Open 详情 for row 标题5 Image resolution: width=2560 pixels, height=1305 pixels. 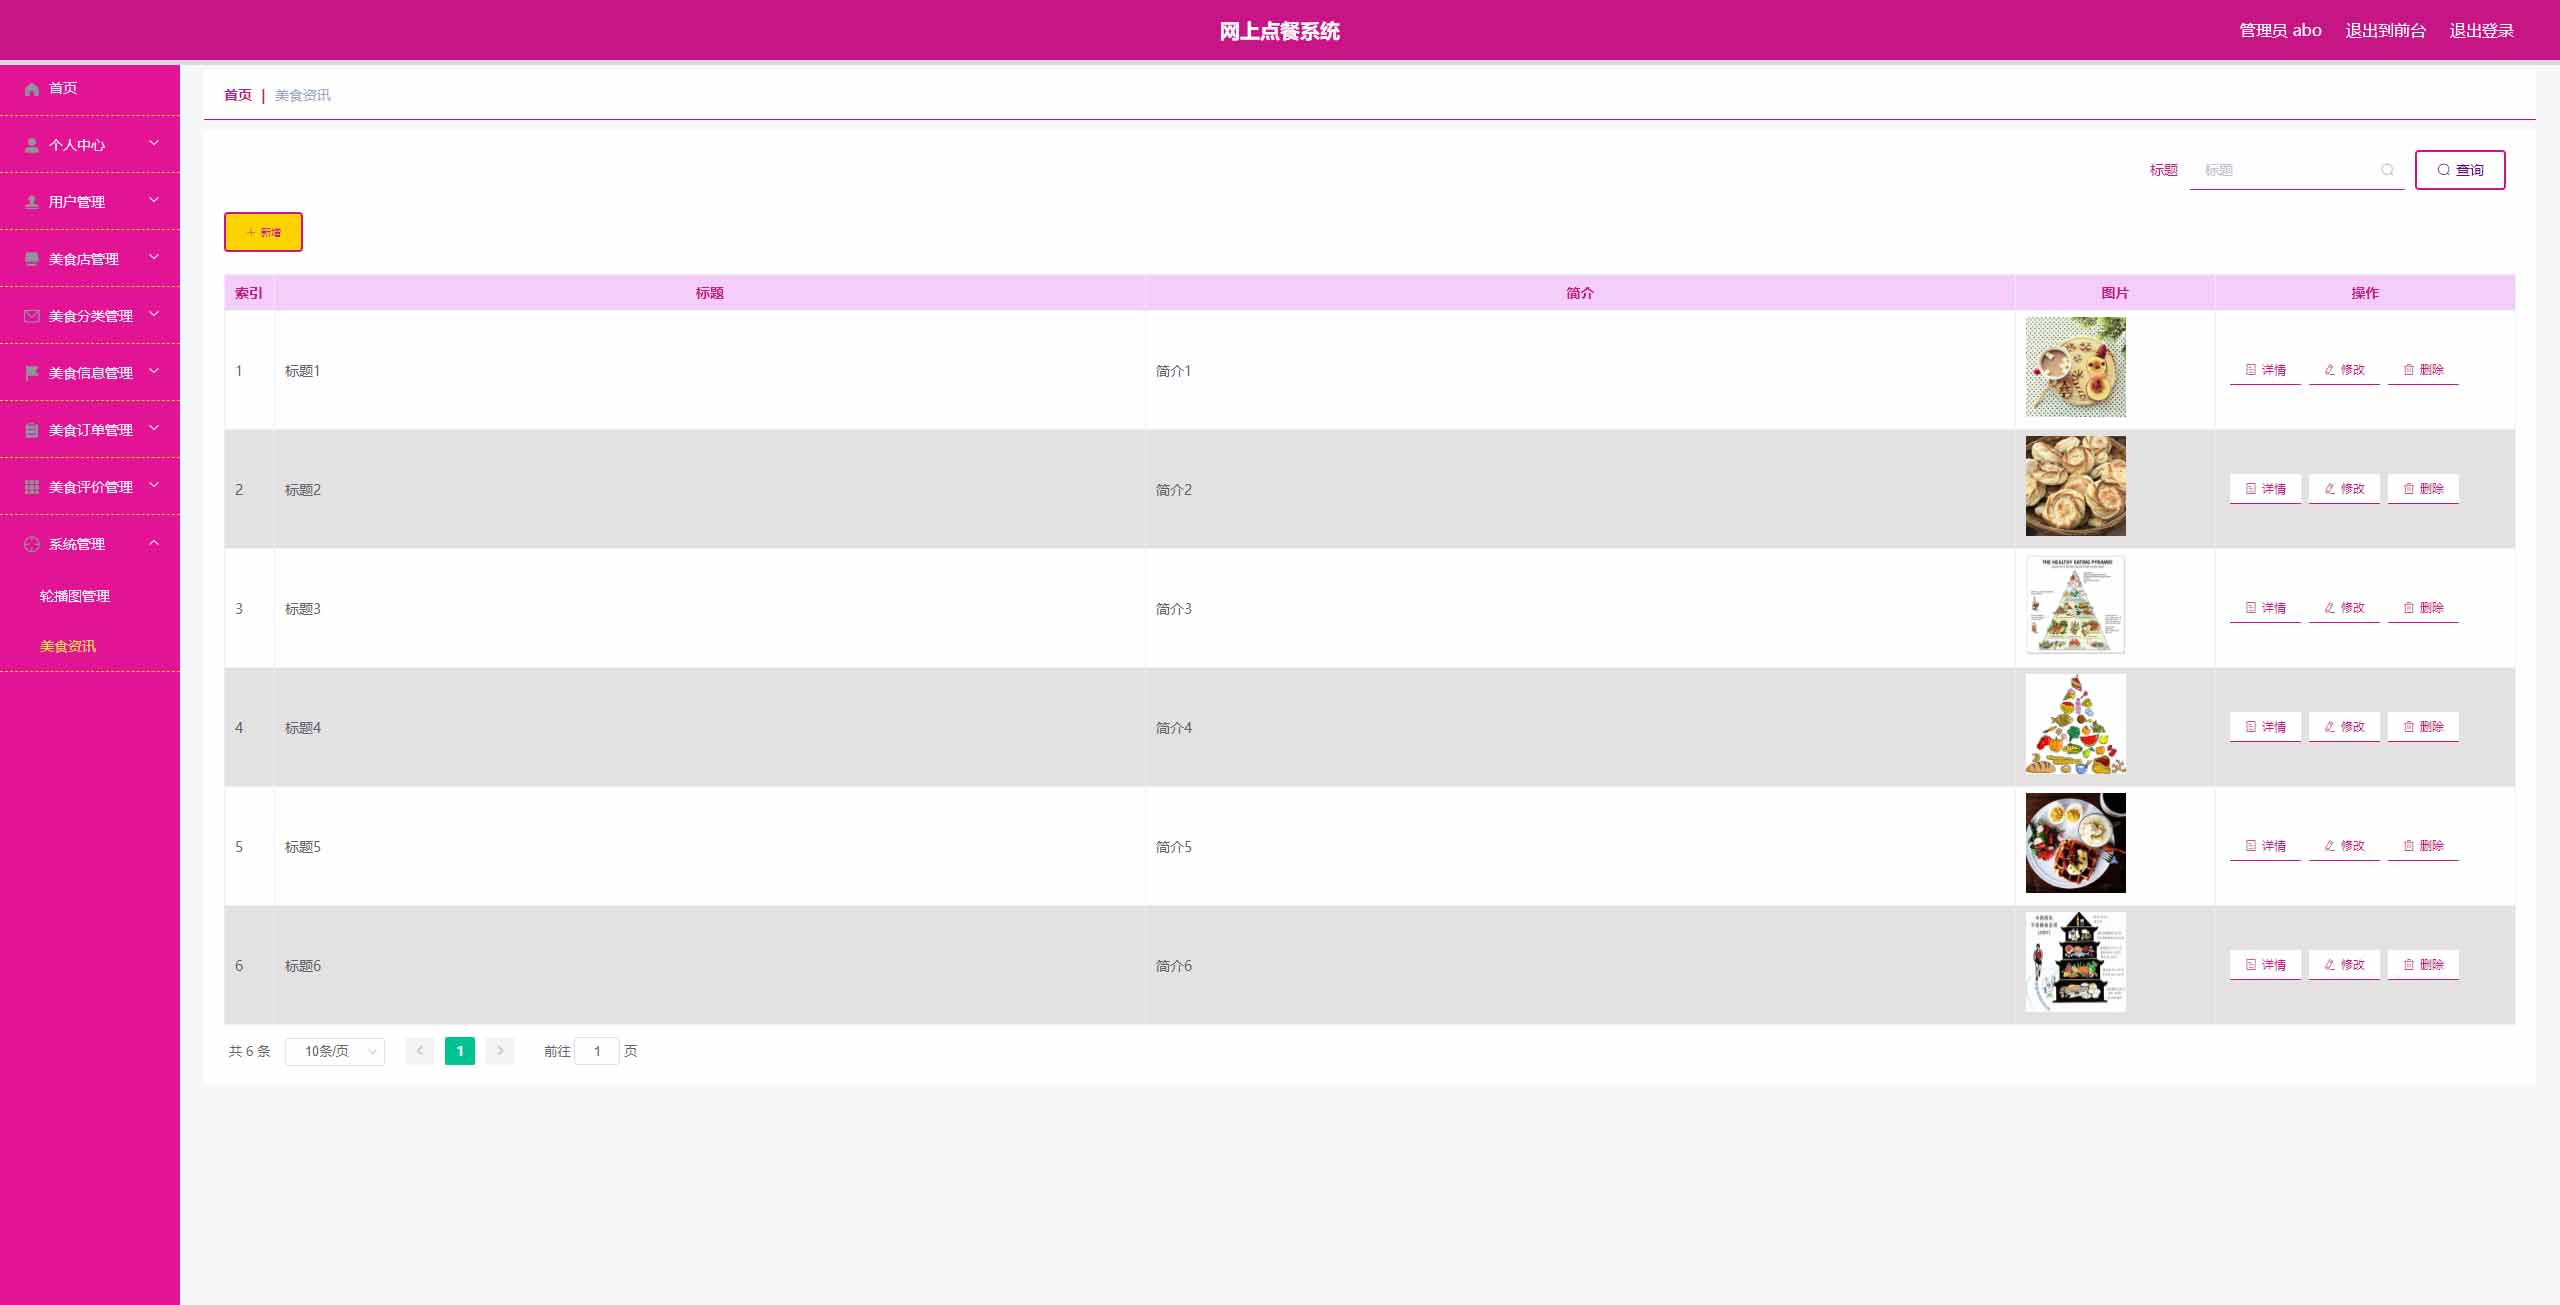pyautogui.click(x=2265, y=846)
